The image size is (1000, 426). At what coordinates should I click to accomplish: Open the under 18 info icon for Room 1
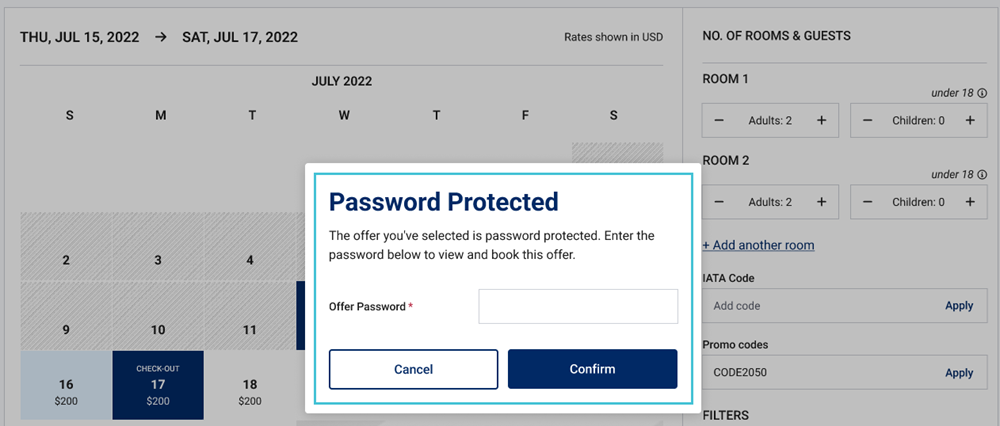coord(982,93)
